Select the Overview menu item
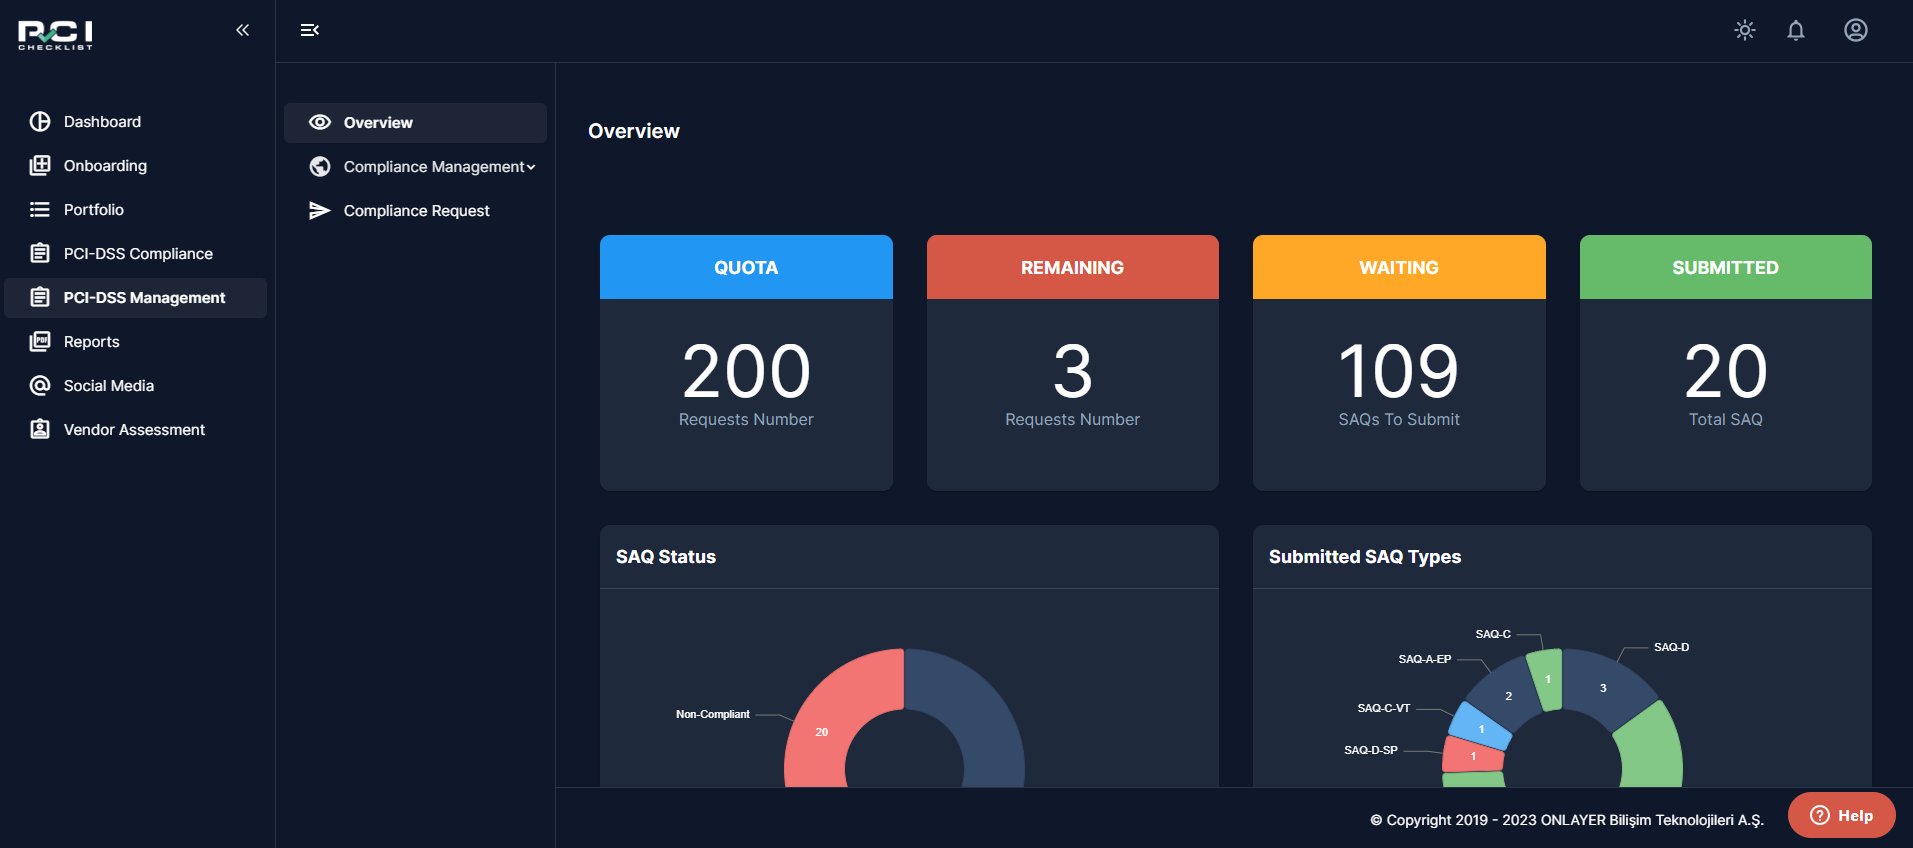The width and height of the screenshot is (1913, 848). [416, 123]
